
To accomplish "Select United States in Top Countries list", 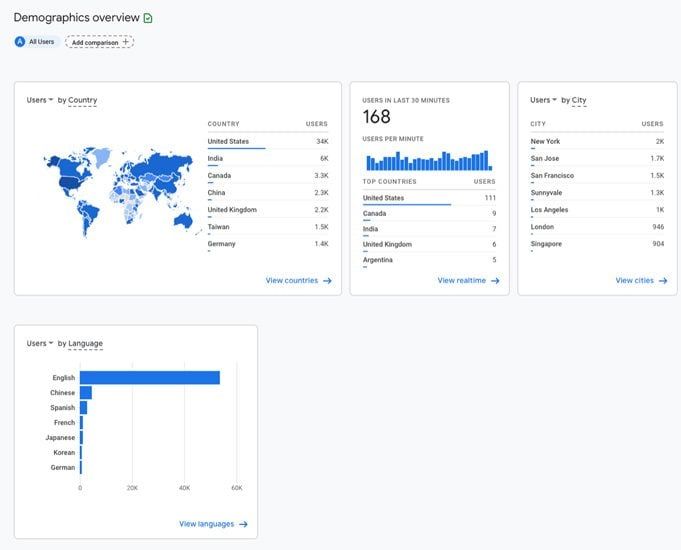I will click(429, 198).
